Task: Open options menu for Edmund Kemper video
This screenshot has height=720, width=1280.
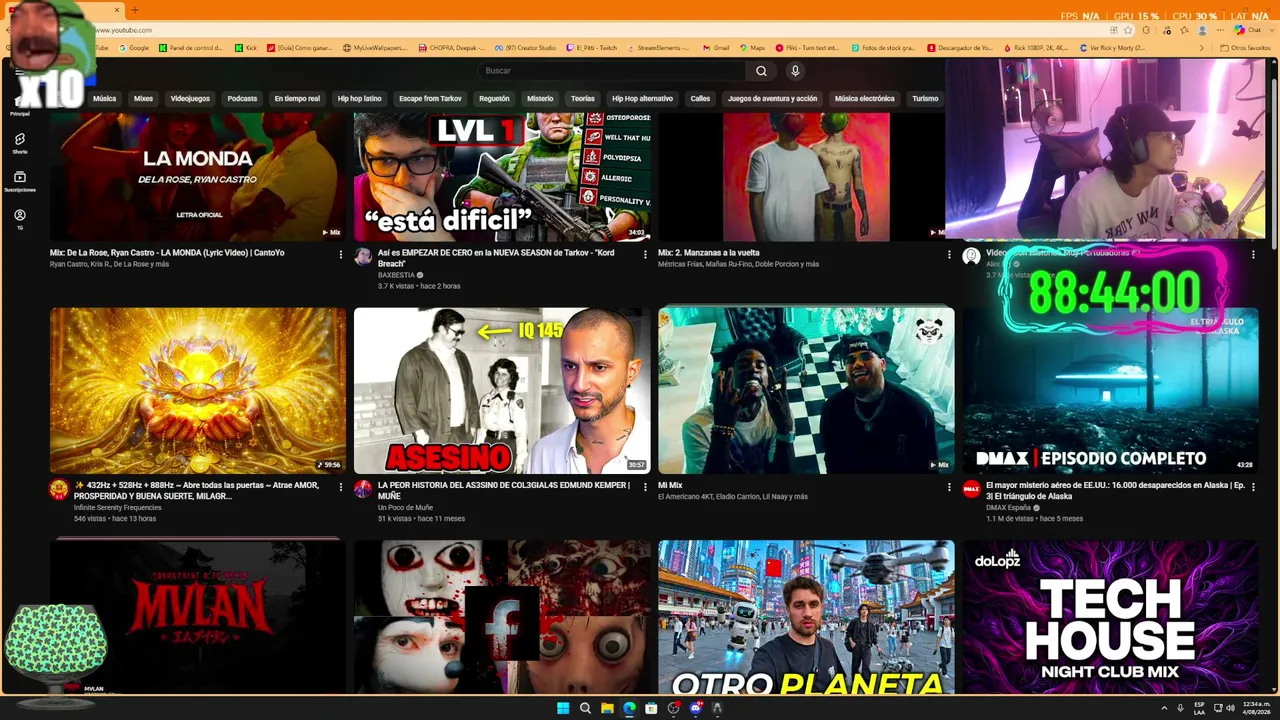Action: tap(645, 487)
